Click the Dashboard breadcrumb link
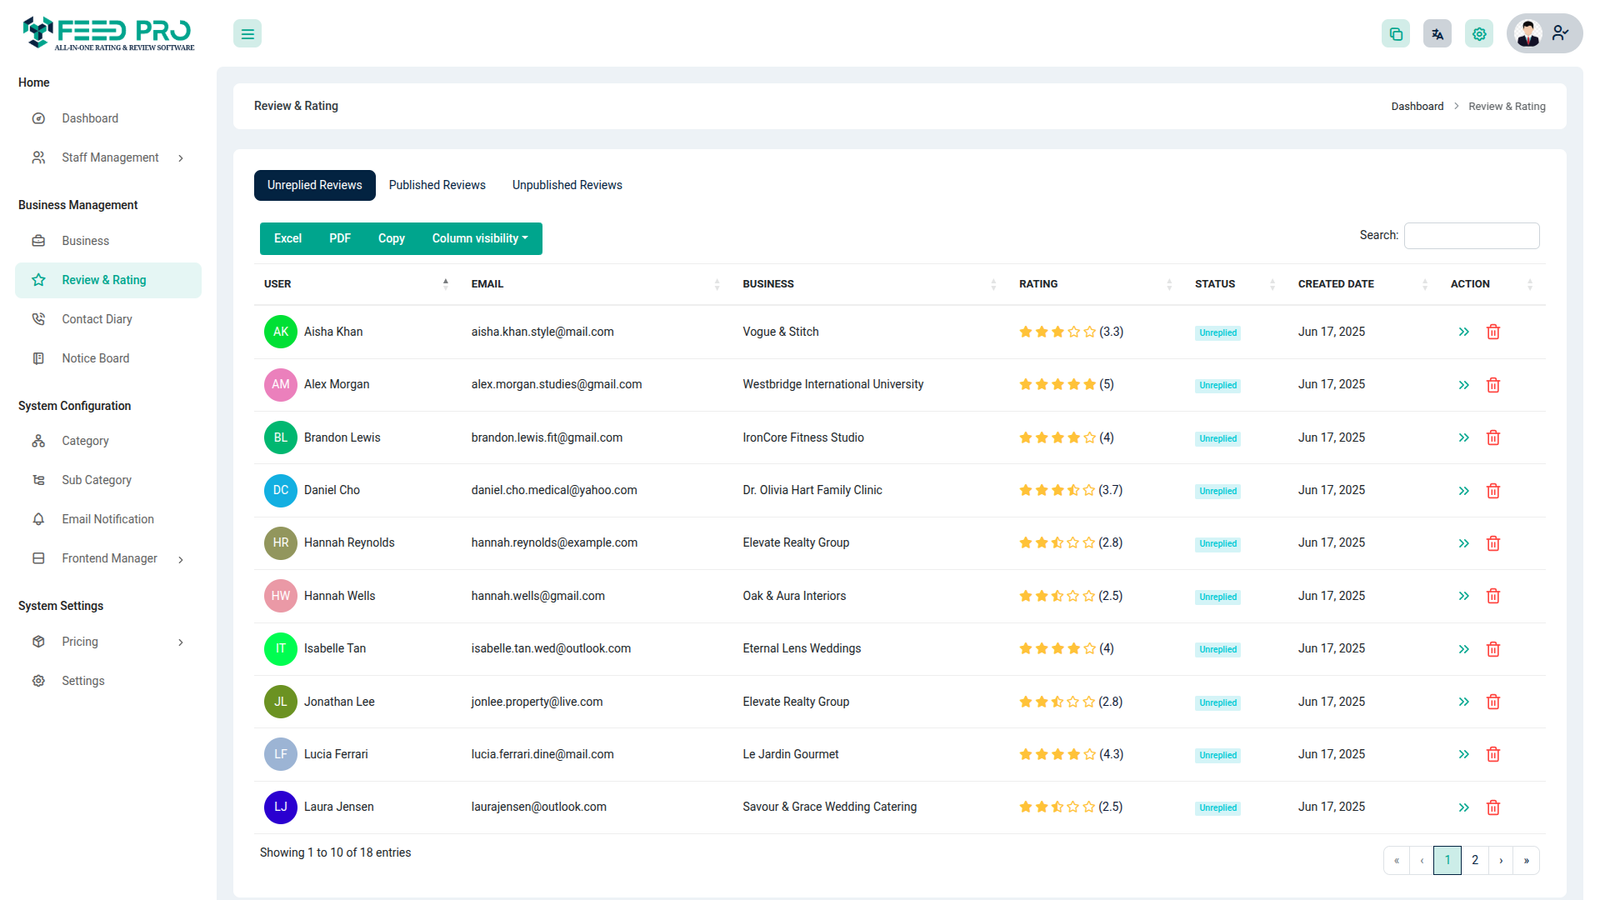This screenshot has width=1600, height=900. coord(1417,106)
